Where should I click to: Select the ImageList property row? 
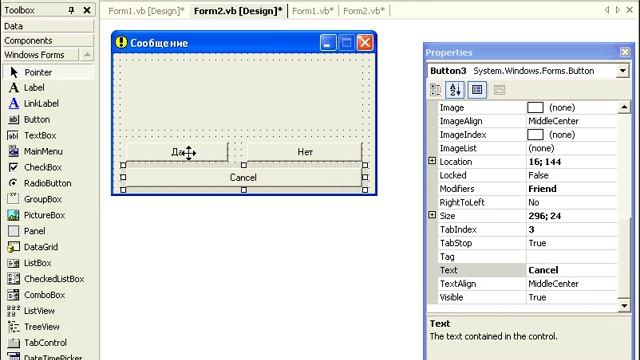[x=527, y=148]
